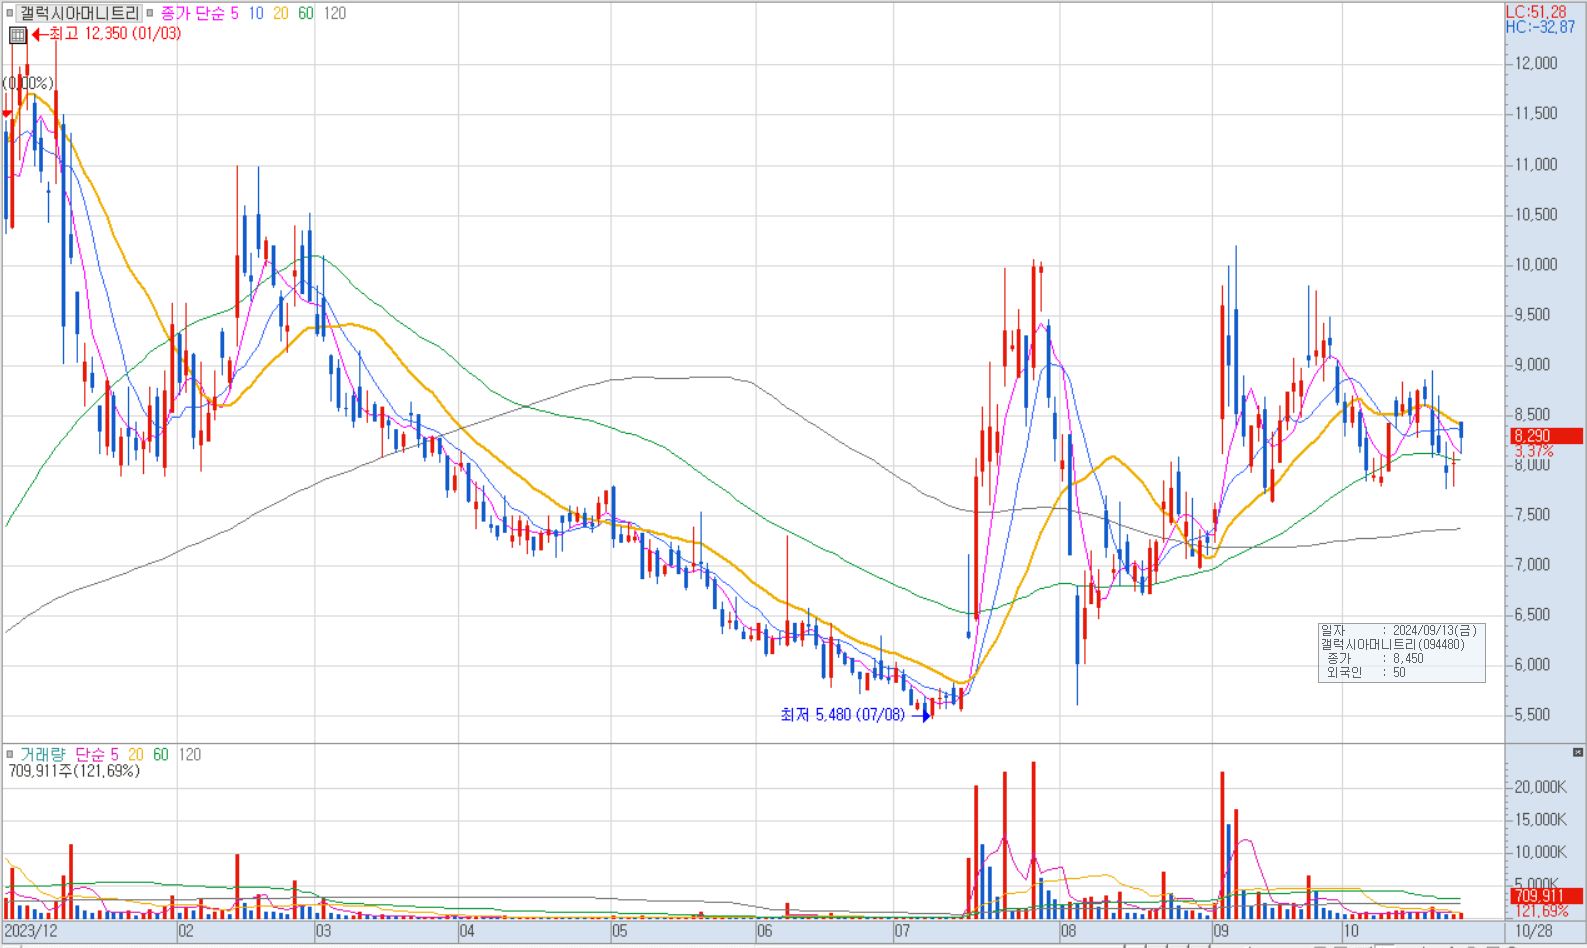This screenshot has height=948, width=1587.
Task: Select the price 5-day moving average legend
Action: point(234,13)
